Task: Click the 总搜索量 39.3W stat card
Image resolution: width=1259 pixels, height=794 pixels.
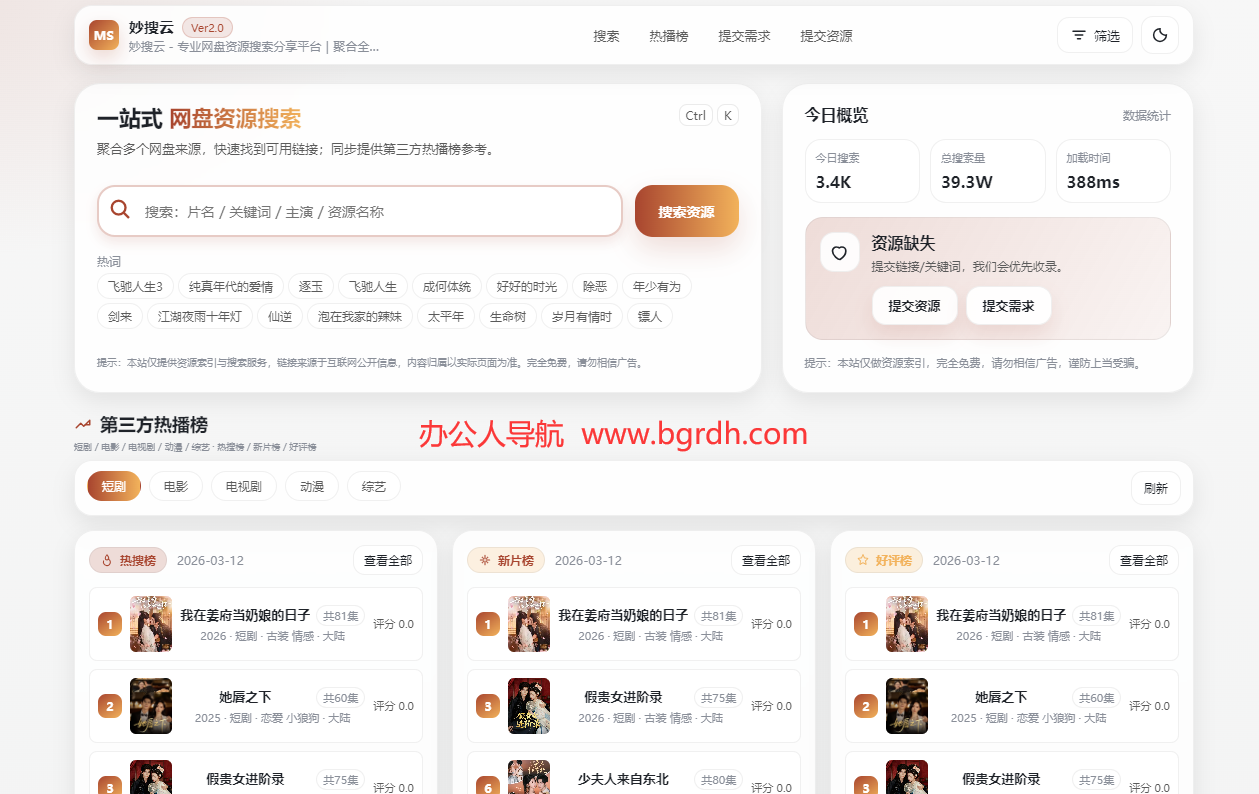Action: click(988, 171)
